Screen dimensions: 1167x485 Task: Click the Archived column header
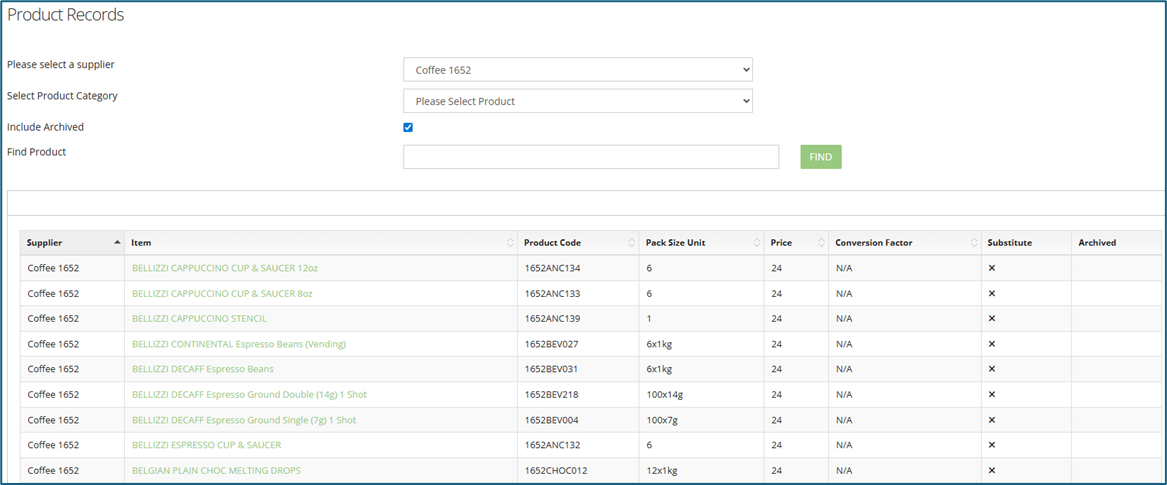coord(1116,243)
